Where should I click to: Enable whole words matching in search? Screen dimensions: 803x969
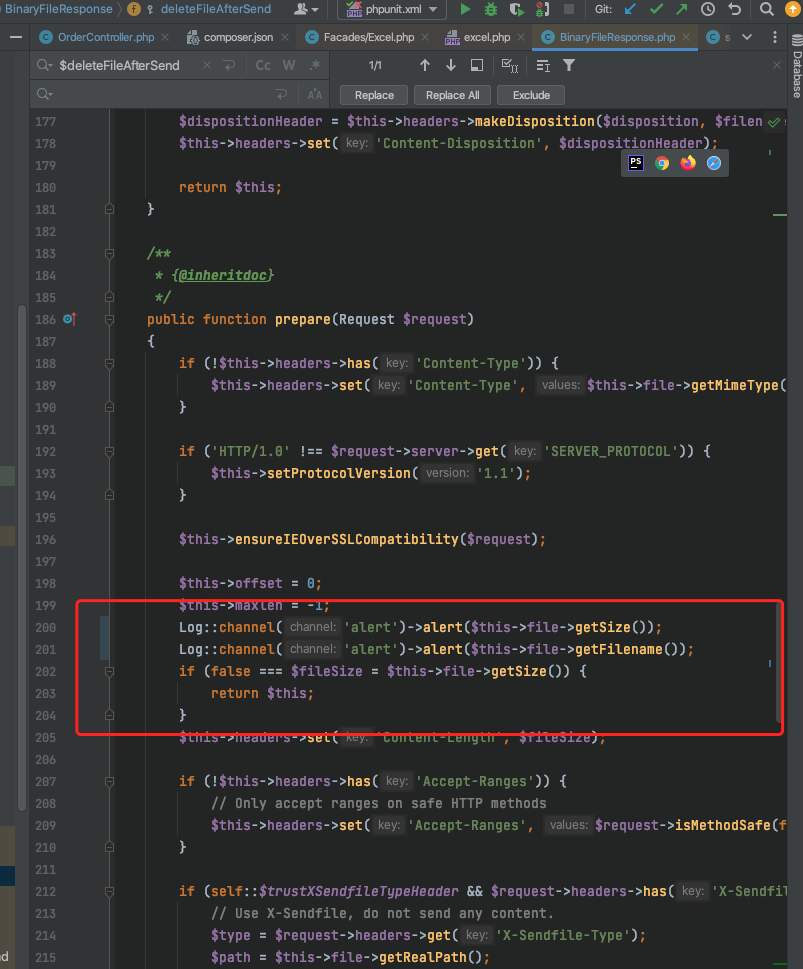coord(289,65)
